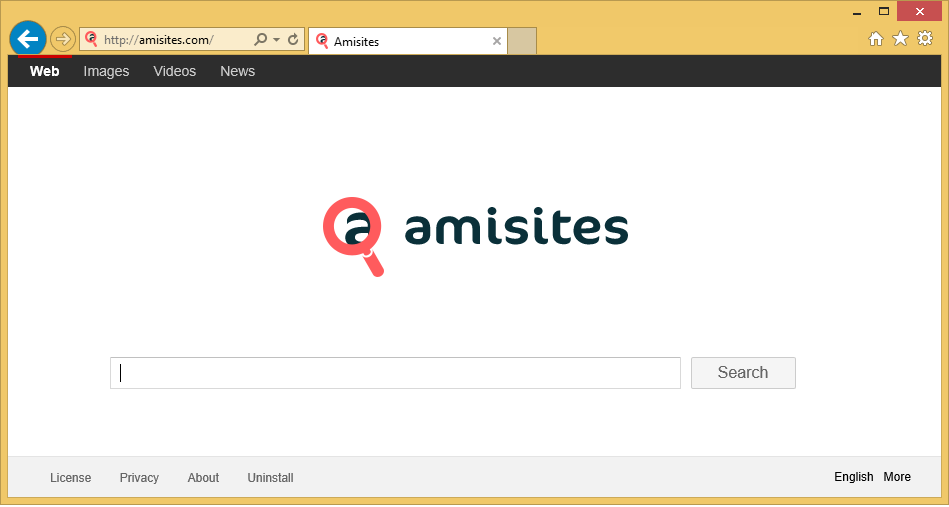Close the Amisites tab

(496, 41)
